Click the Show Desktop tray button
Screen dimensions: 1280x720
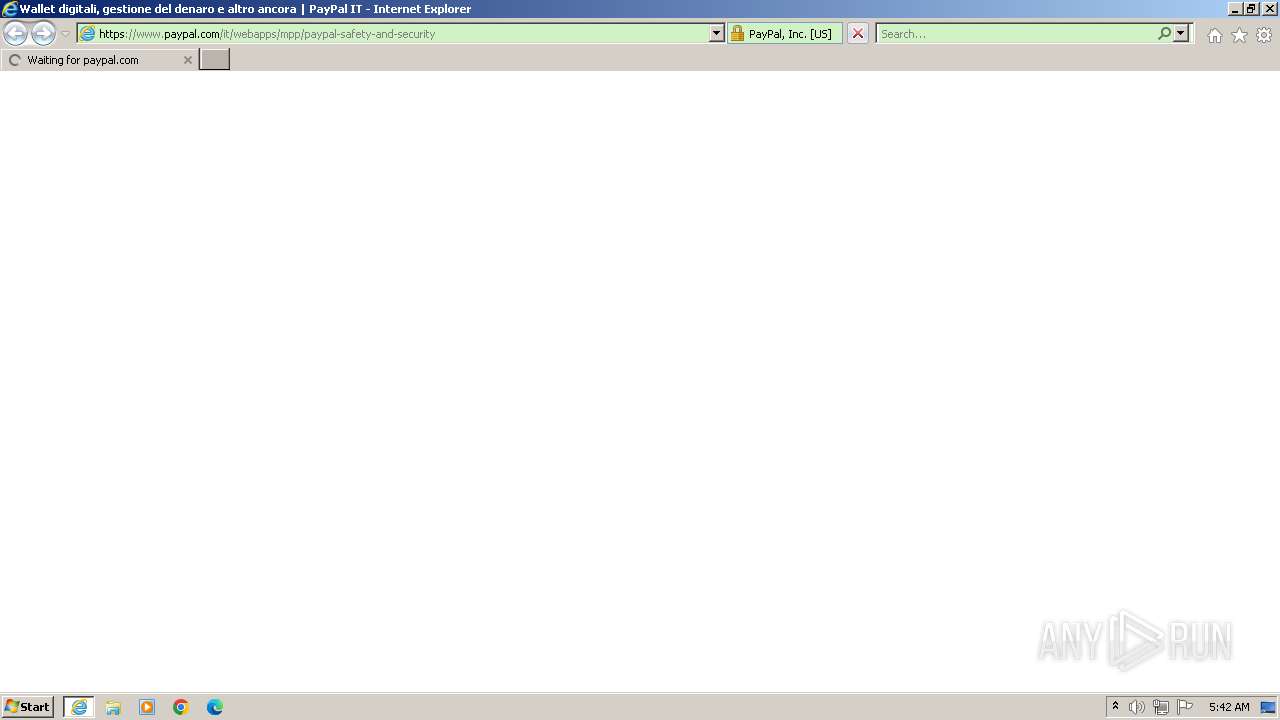click(x=1269, y=707)
